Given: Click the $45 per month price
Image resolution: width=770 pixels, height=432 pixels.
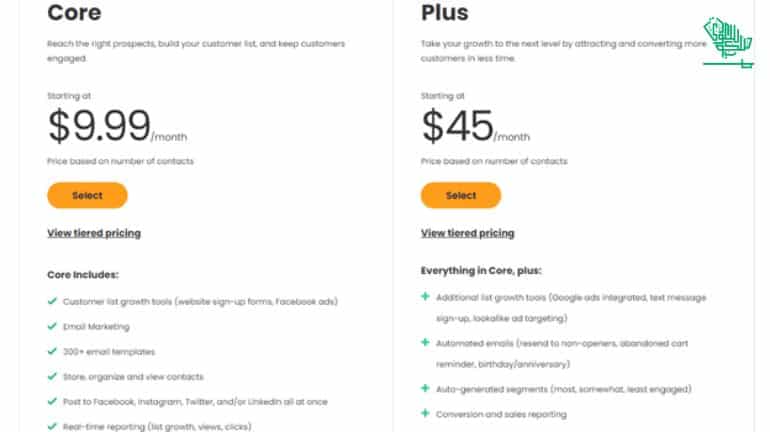Looking at the screenshot, I should click(x=475, y=126).
